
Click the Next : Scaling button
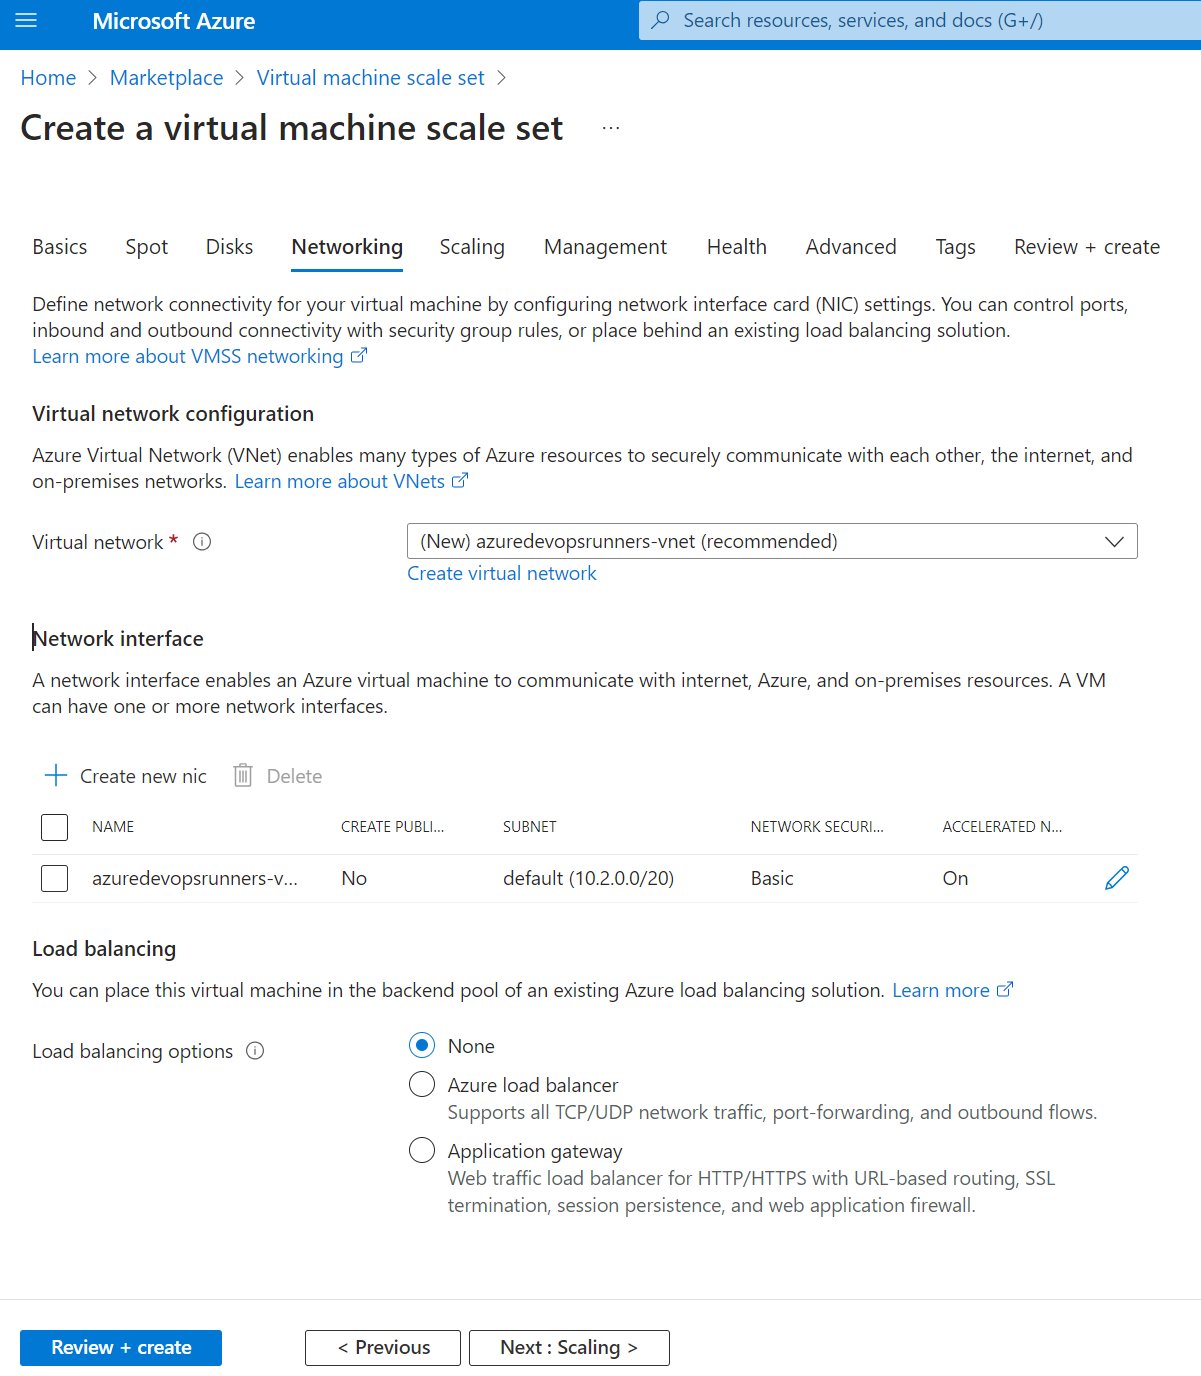pos(569,1347)
